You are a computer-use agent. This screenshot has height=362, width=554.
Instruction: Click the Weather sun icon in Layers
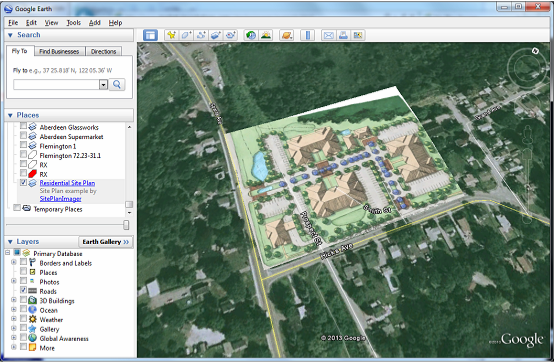click(x=33, y=319)
